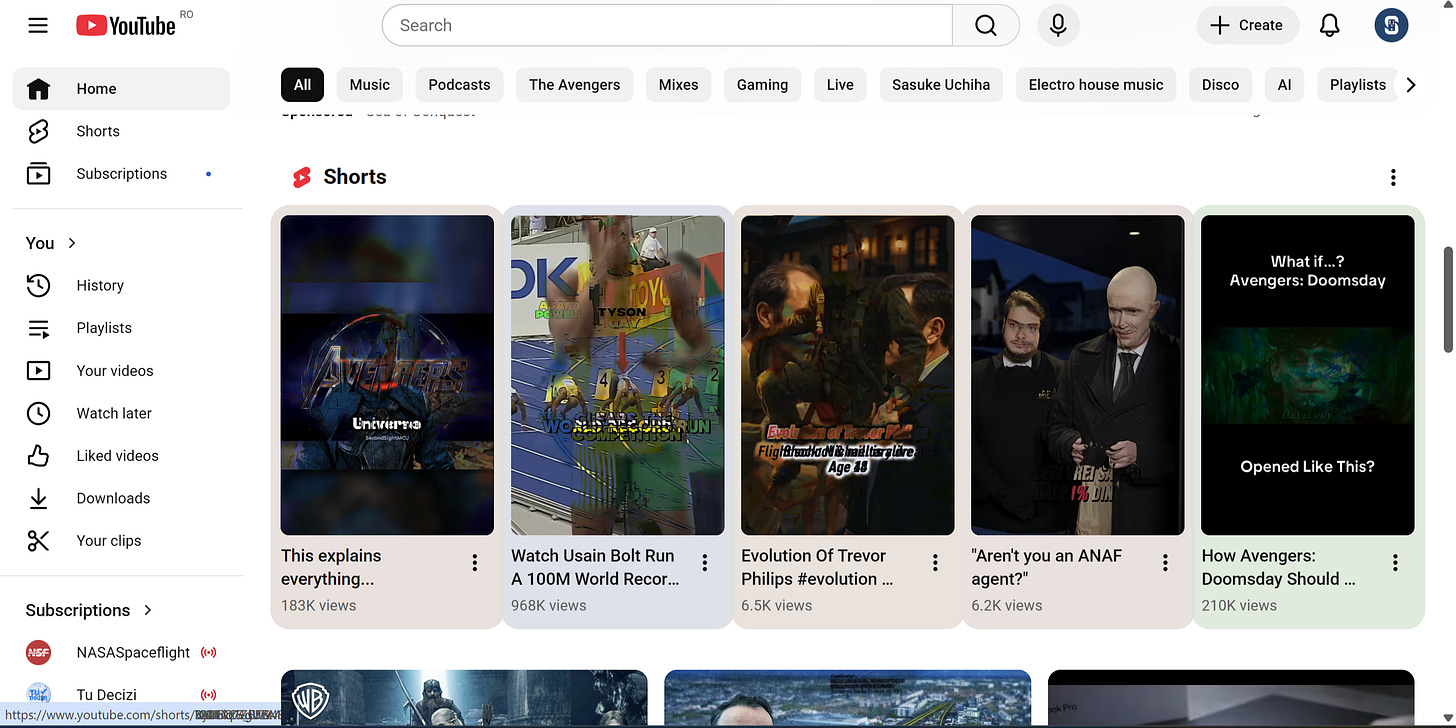Play the ANAF agent short thumbnail
The width and height of the screenshot is (1456, 728).
point(1077,375)
